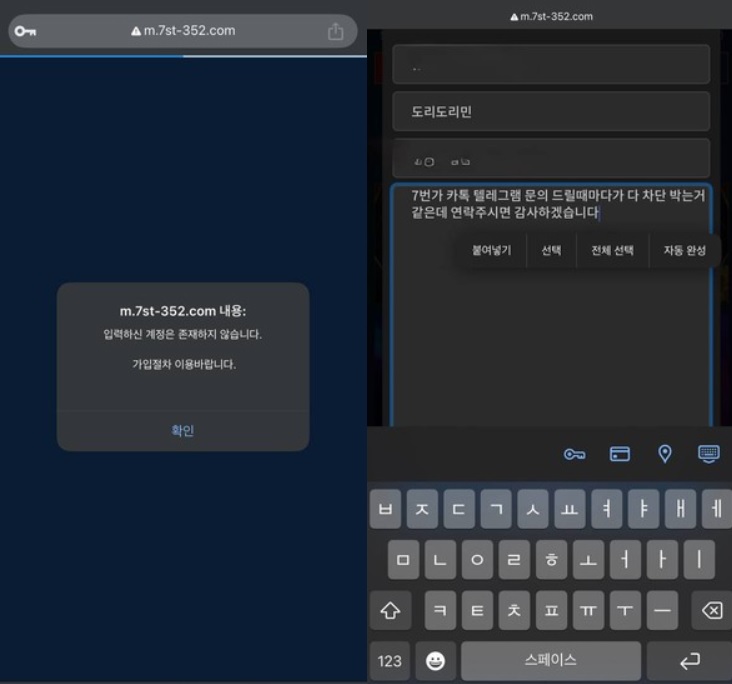Tap the m.7st-352.com address bar
Viewport: 732px width, 684px height.
click(183, 31)
